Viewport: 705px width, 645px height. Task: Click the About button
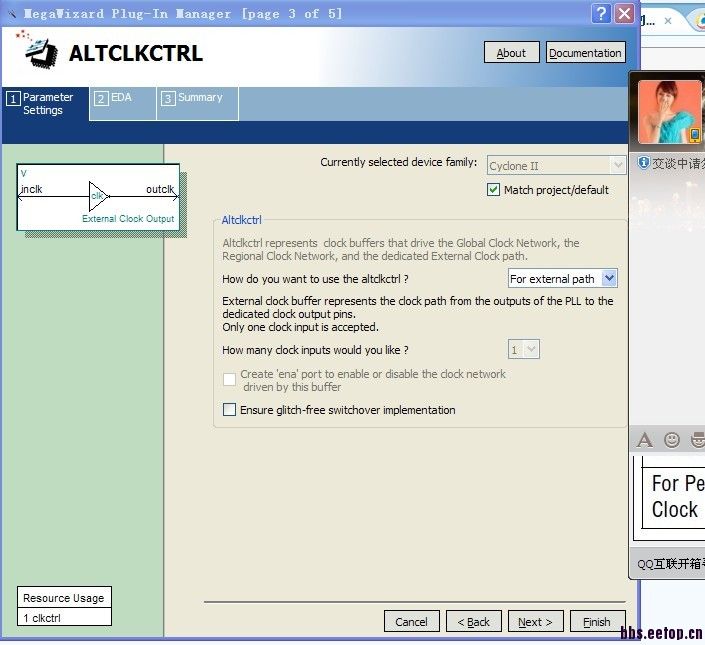click(x=512, y=53)
